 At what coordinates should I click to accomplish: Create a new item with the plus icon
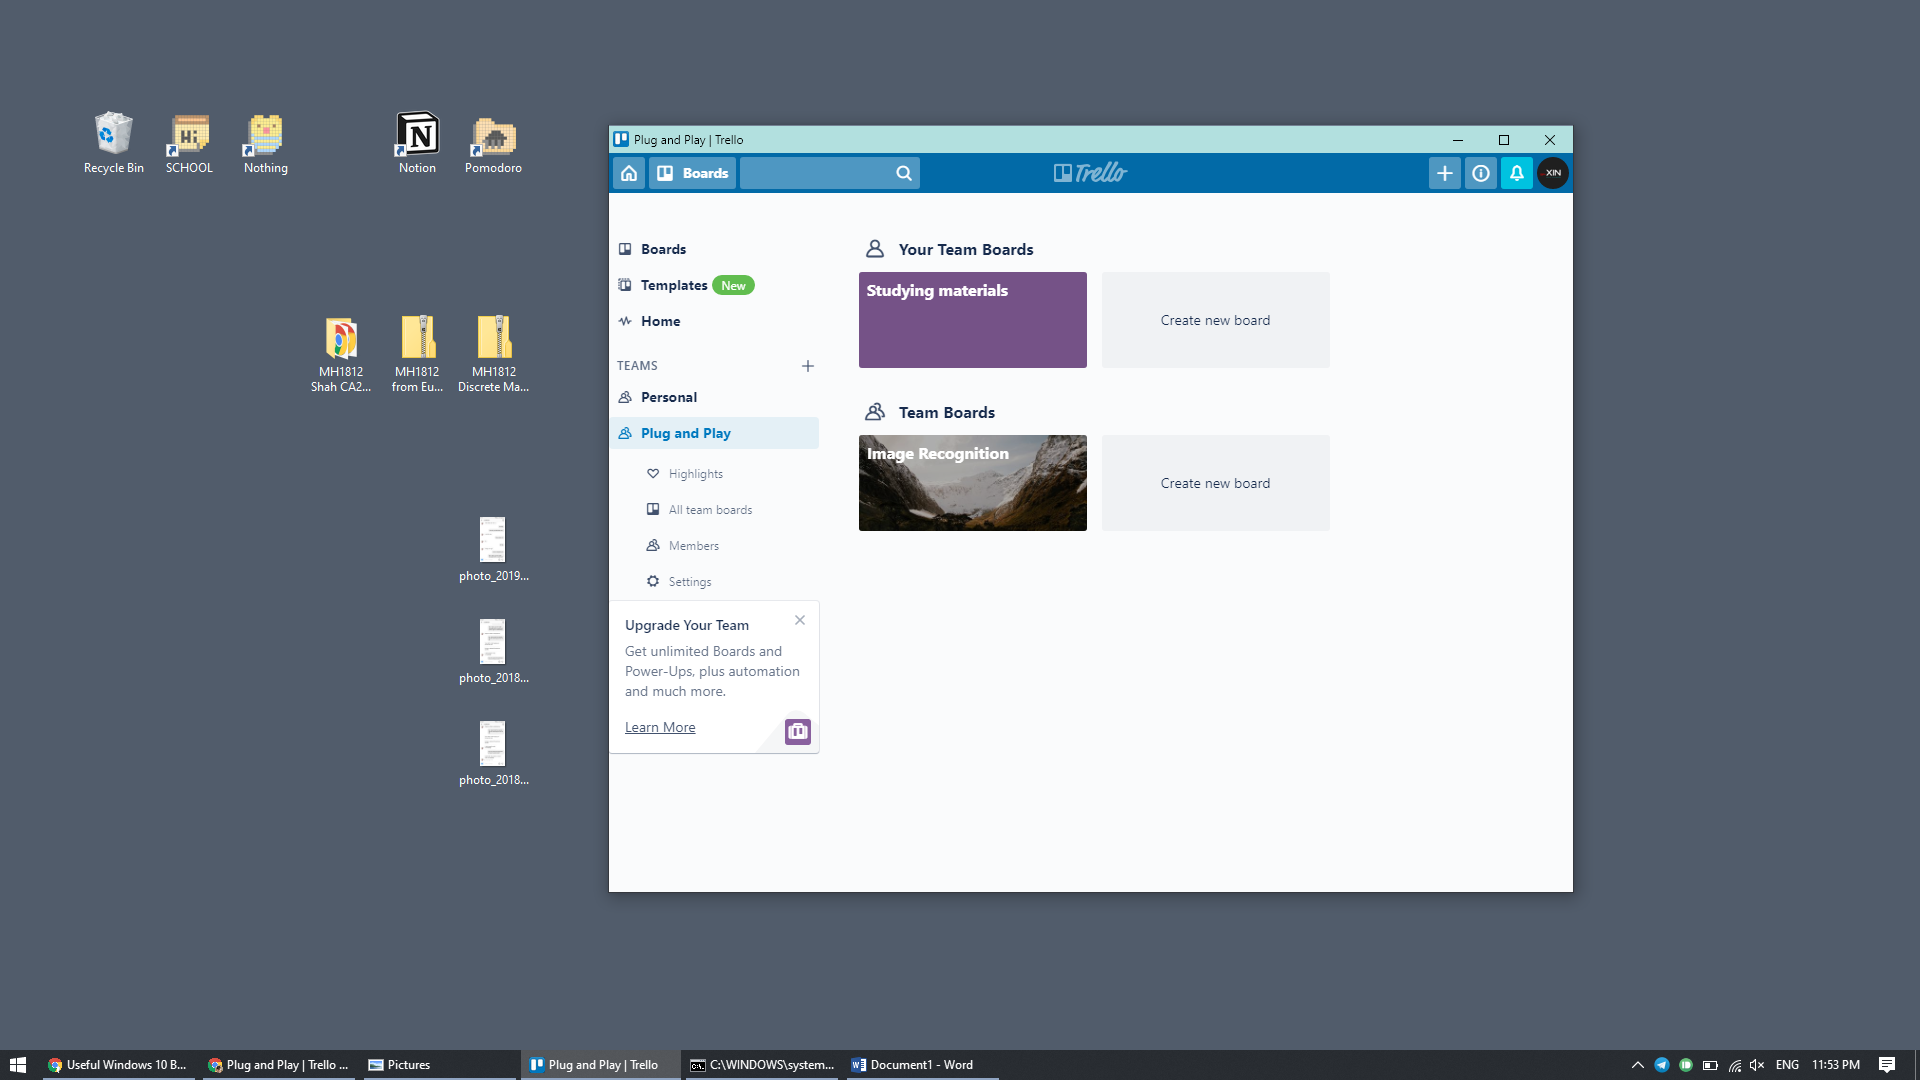click(x=1444, y=172)
